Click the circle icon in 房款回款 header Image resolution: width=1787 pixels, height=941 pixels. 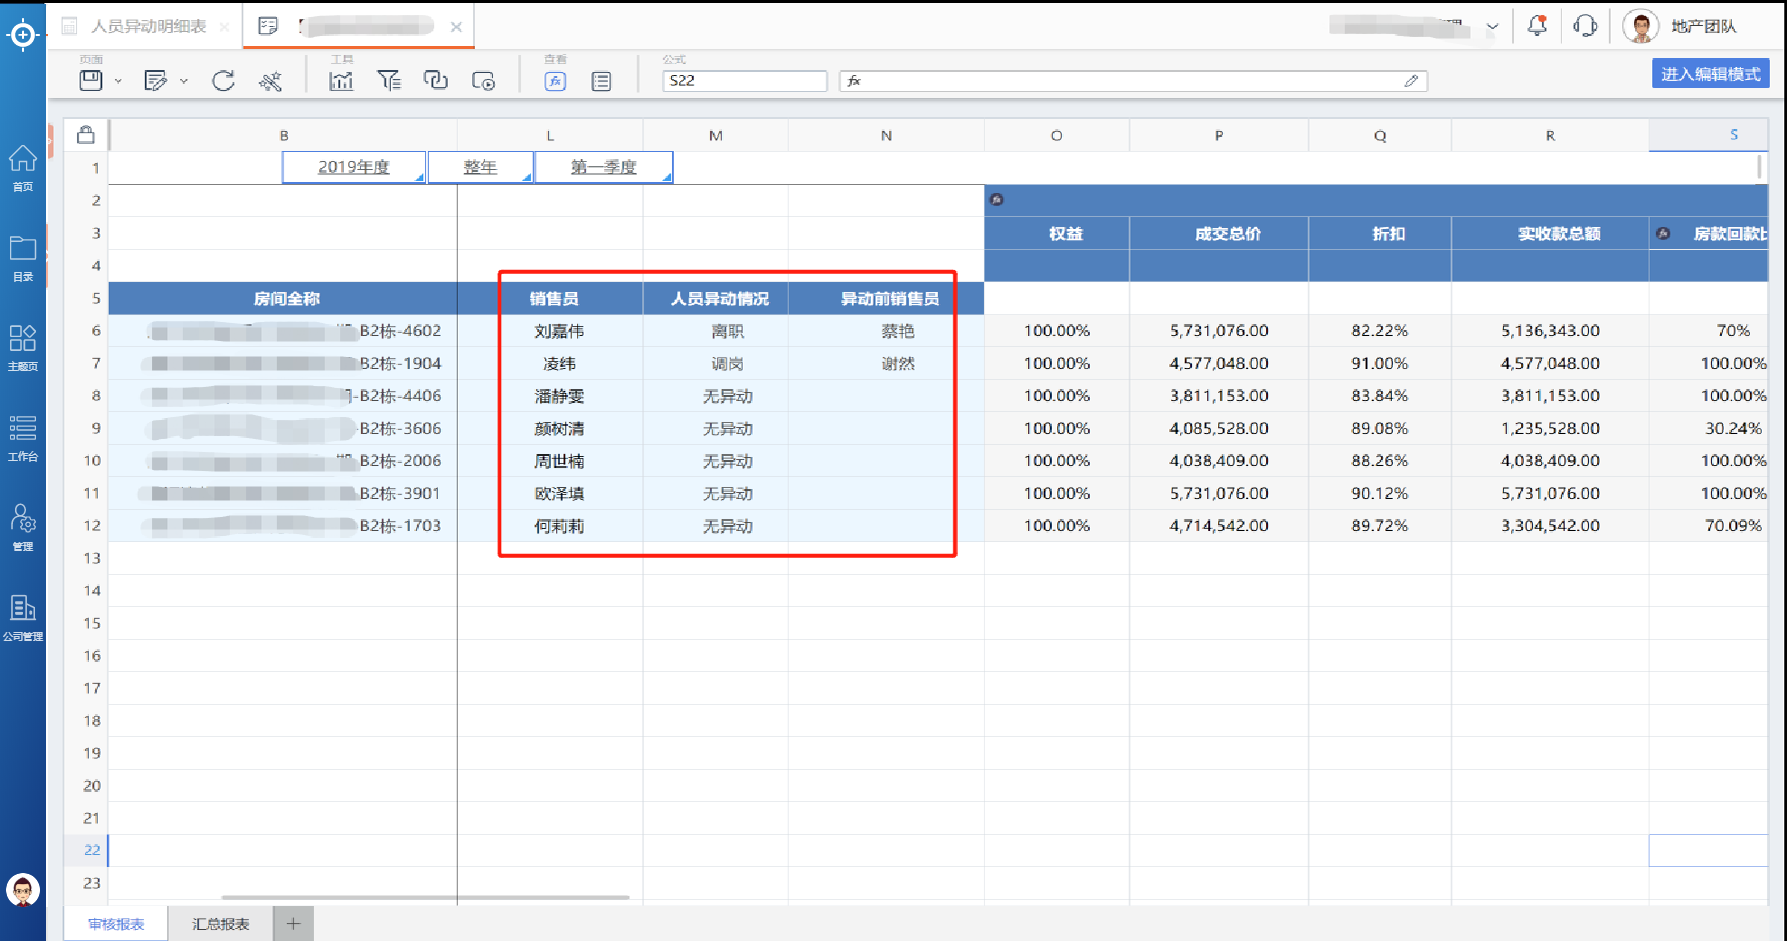pyautogui.click(x=1663, y=233)
